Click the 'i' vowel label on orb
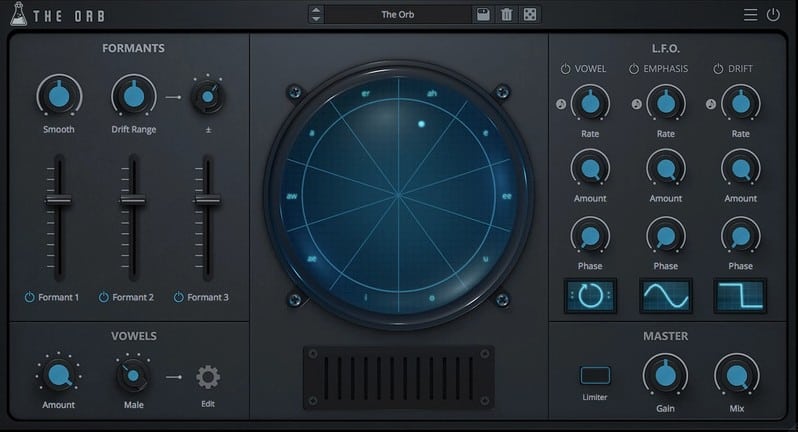The width and height of the screenshot is (798, 432). click(365, 297)
